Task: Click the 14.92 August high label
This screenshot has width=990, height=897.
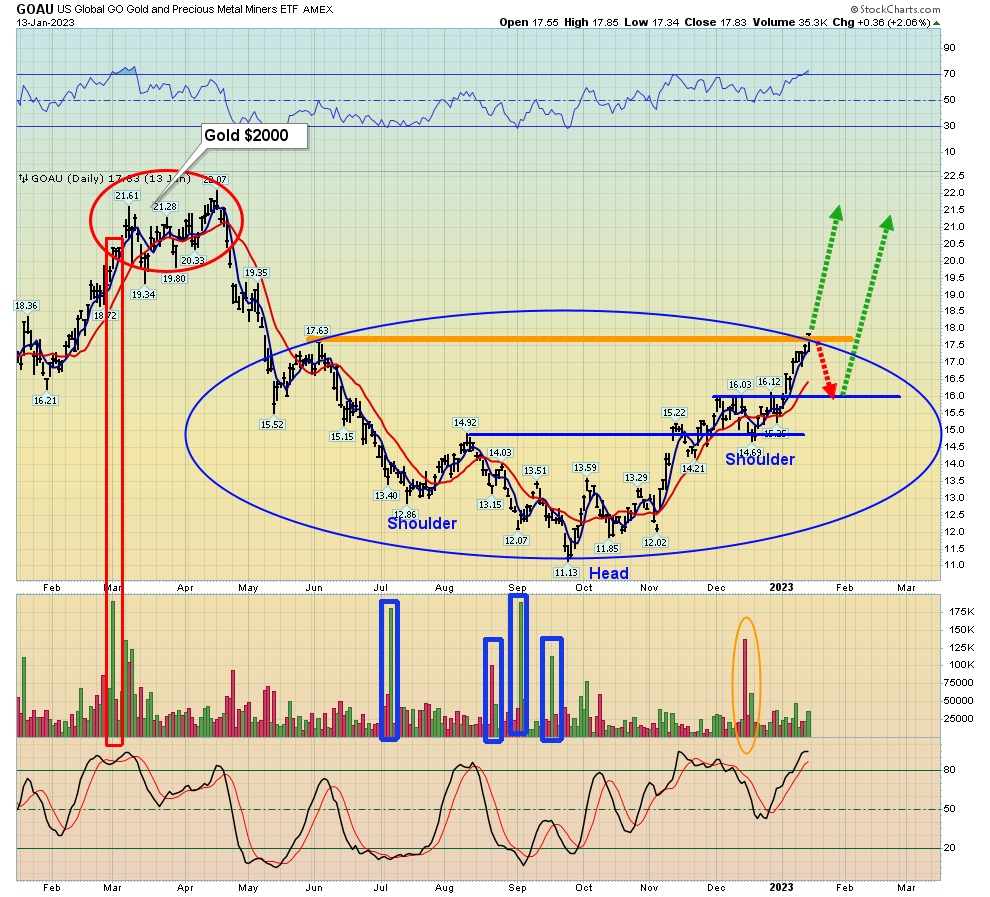Action: [465, 424]
